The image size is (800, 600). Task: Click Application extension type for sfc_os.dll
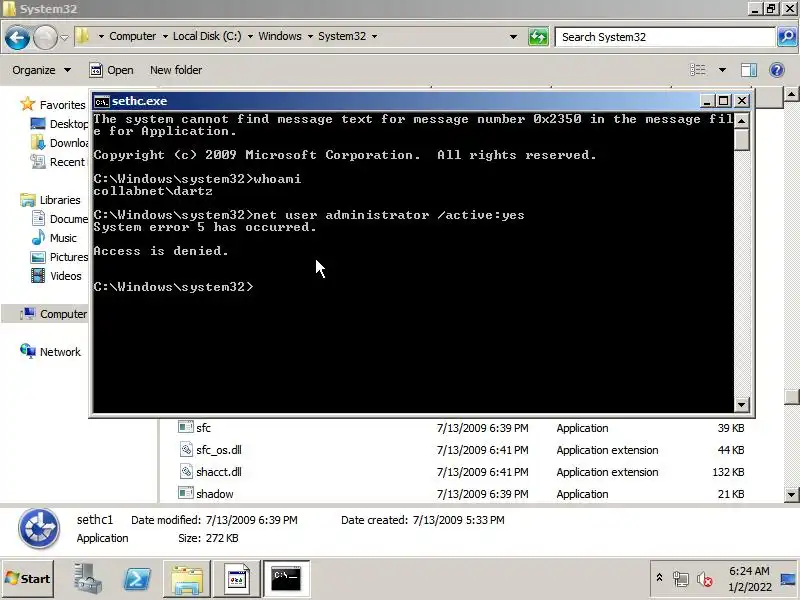click(x=607, y=449)
